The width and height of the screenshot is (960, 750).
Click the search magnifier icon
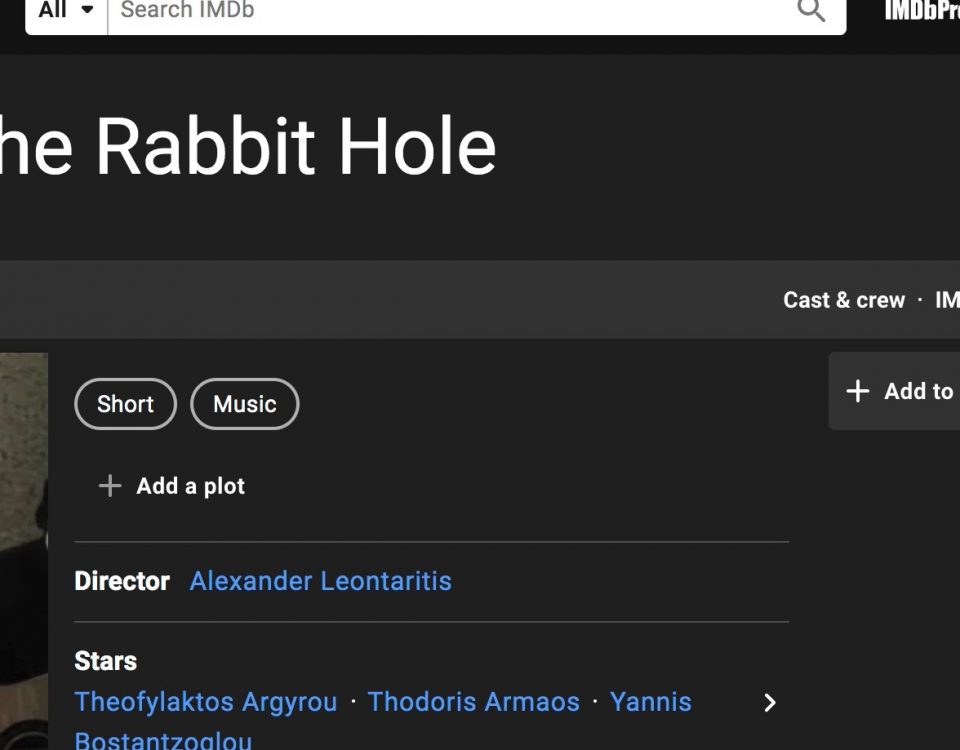point(811,11)
